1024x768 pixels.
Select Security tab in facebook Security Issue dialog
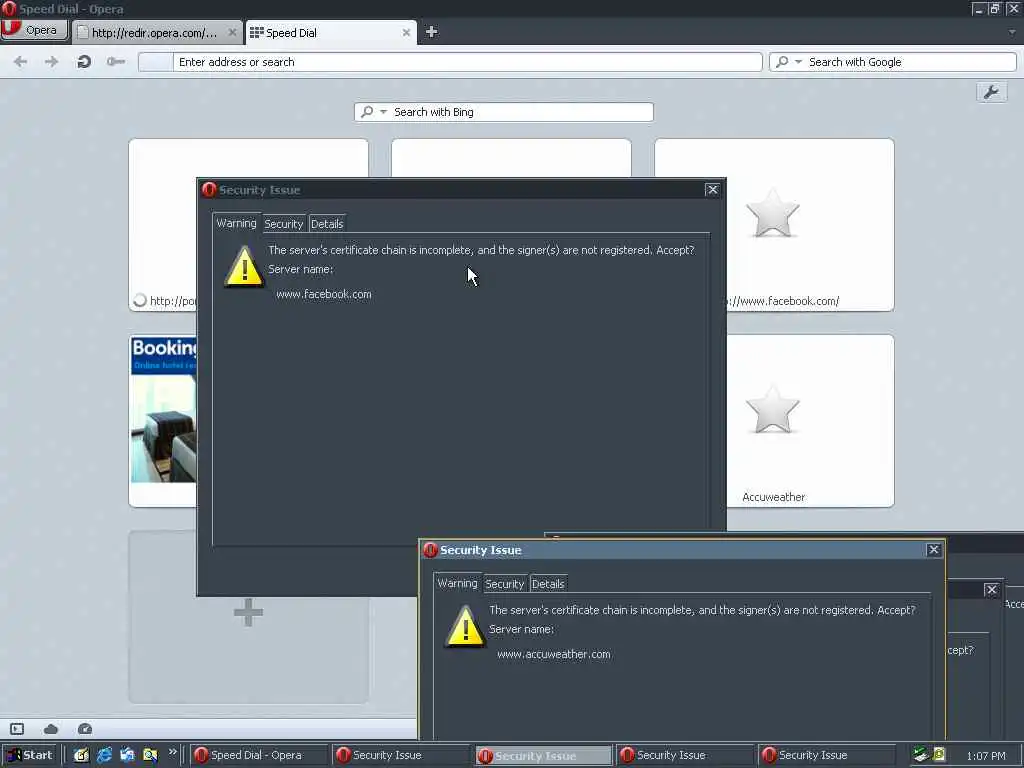pyautogui.click(x=283, y=224)
